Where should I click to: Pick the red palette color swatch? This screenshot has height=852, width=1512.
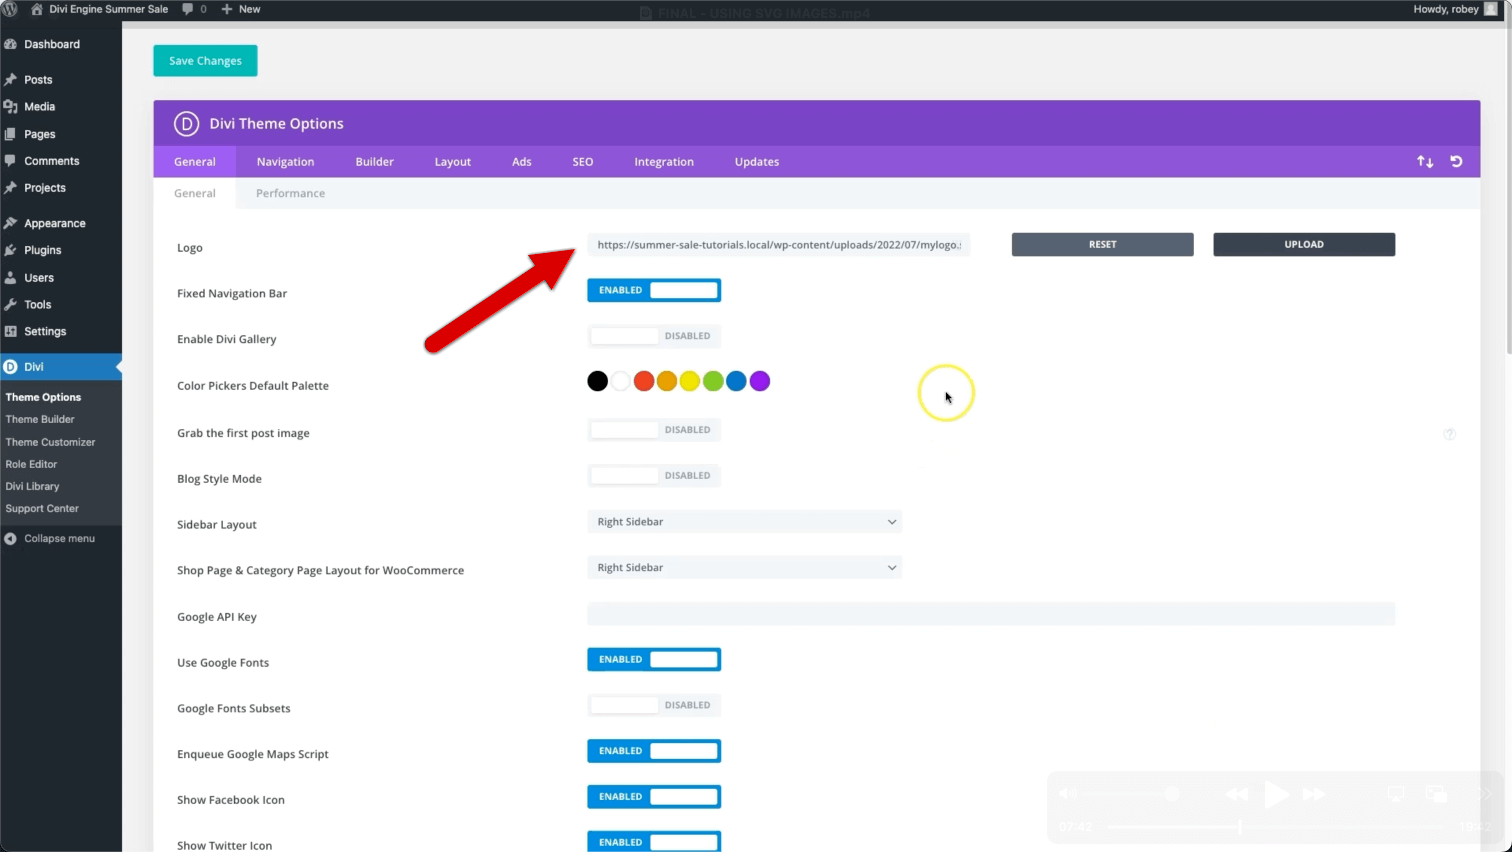(x=644, y=381)
